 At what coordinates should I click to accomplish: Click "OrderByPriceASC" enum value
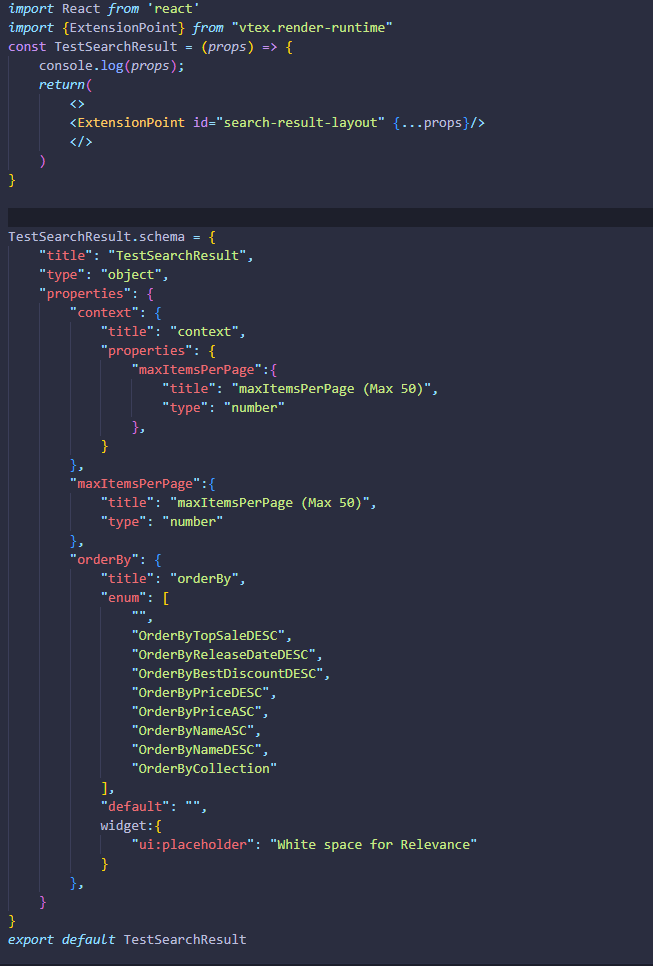pyautogui.click(x=197, y=712)
